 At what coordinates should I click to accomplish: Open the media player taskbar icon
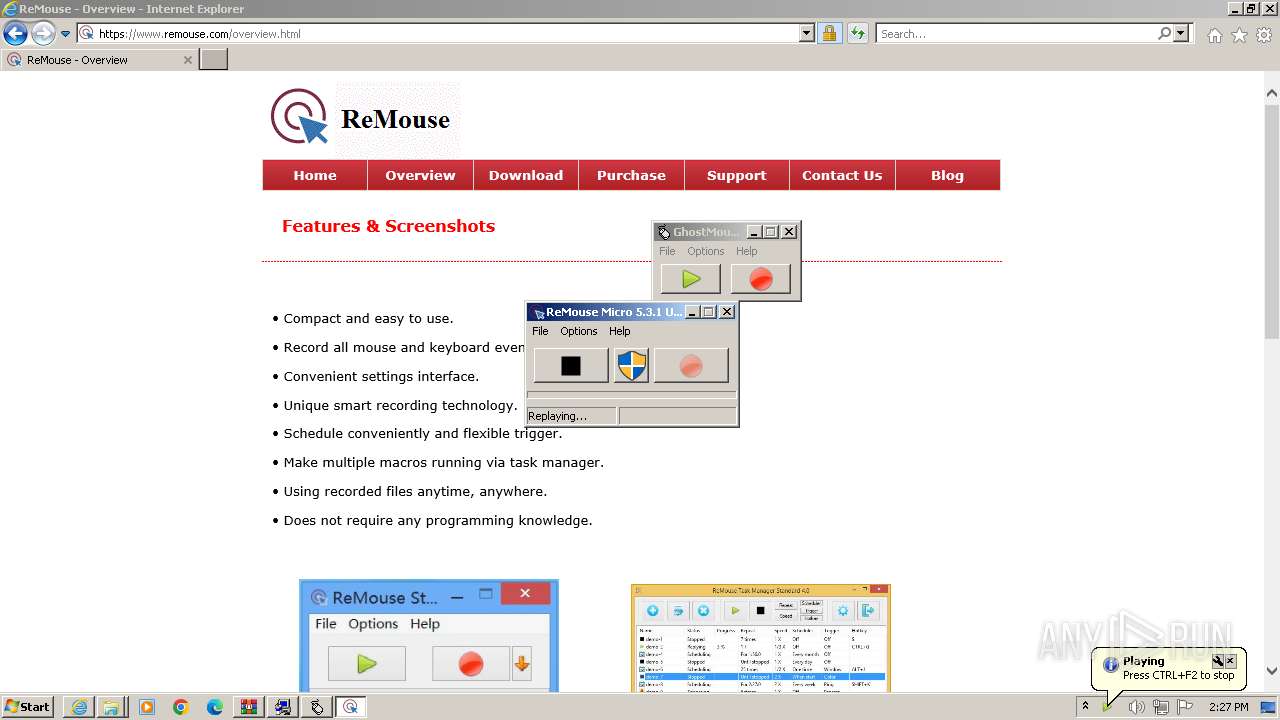click(147, 707)
